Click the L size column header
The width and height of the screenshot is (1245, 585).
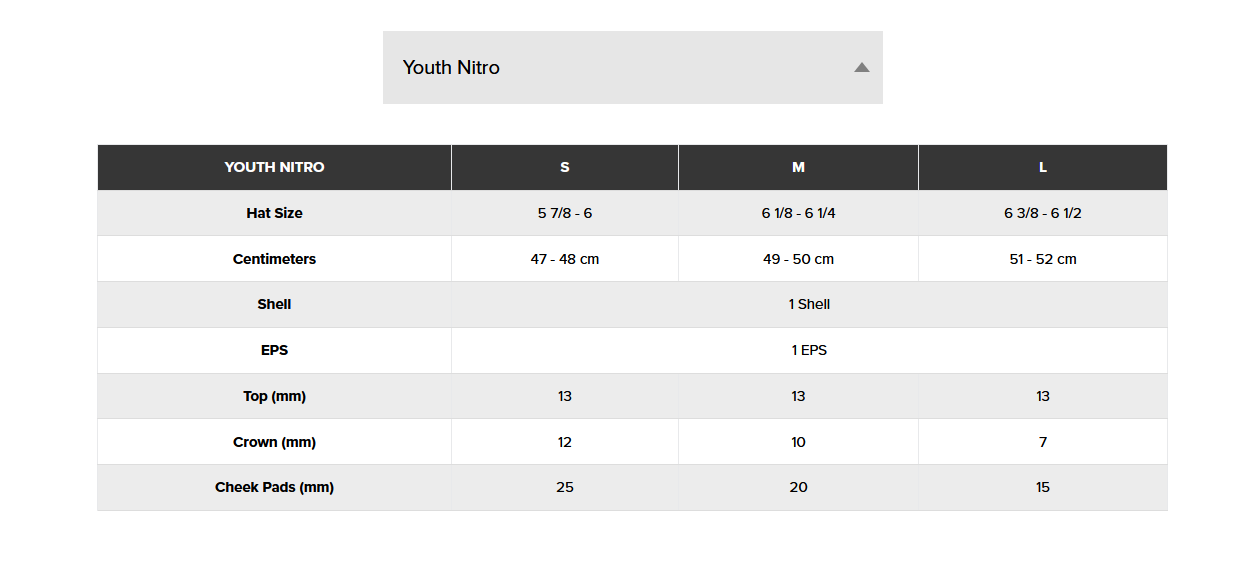coord(1043,167)
